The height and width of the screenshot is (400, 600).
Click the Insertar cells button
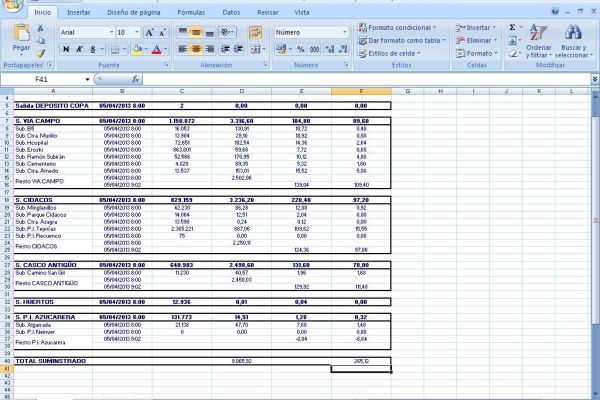(x=476, y=28)
